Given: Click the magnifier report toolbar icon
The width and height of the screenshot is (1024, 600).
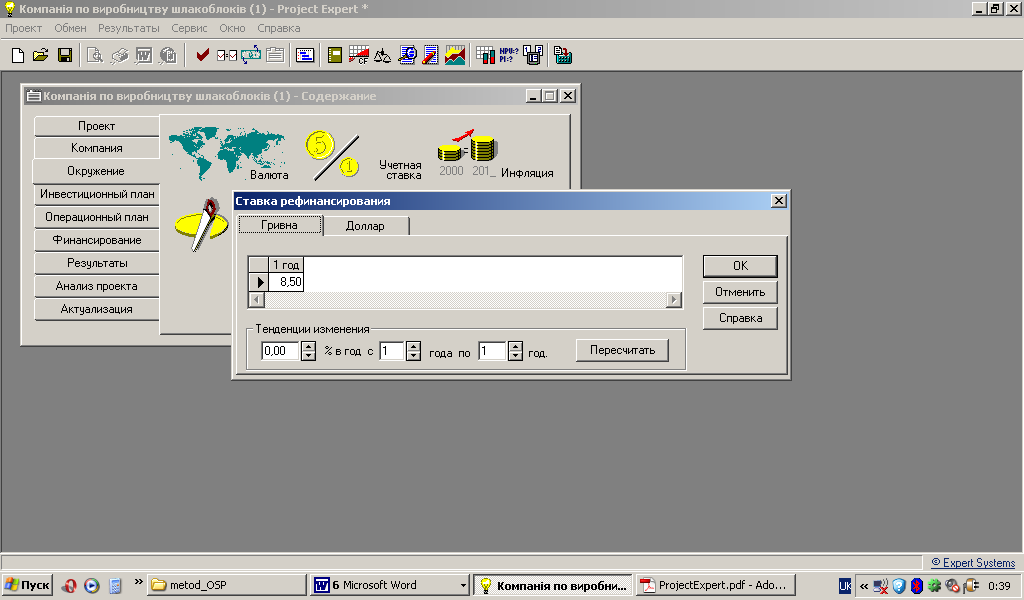Looking at the screenshot, I should point(407,55).
